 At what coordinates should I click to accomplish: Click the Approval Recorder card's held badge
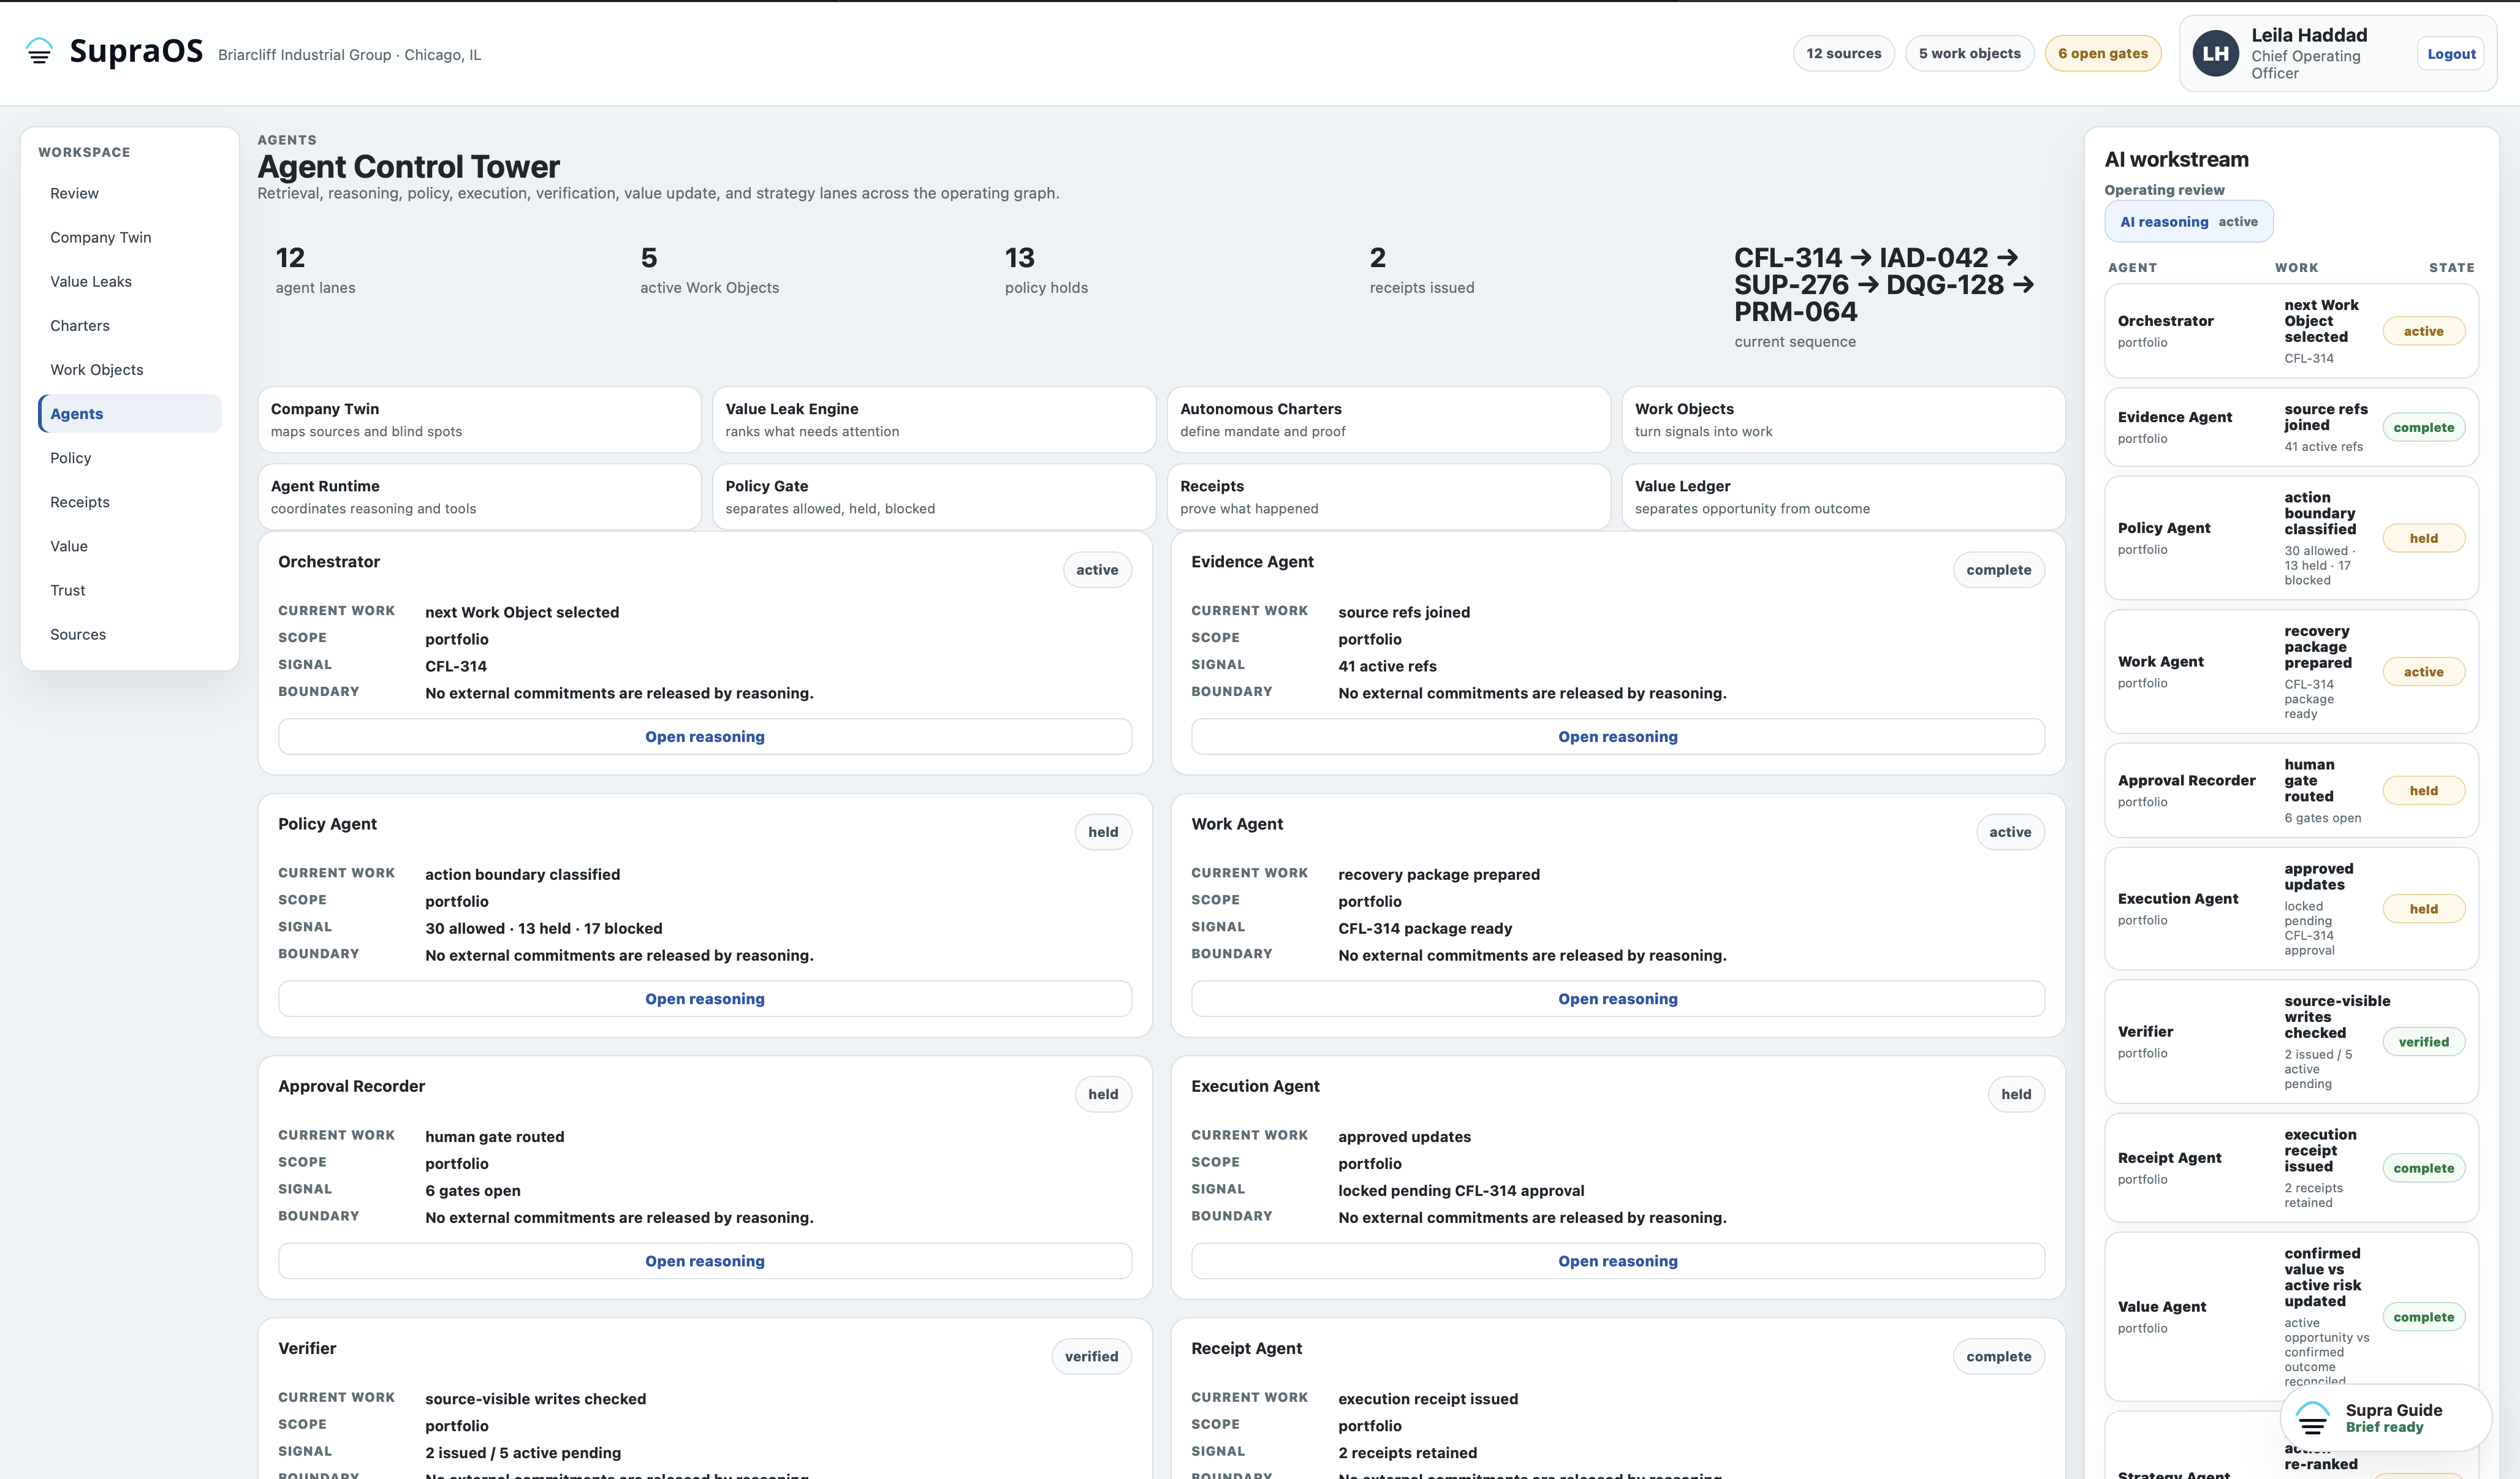click(x=1103, y=1093)
